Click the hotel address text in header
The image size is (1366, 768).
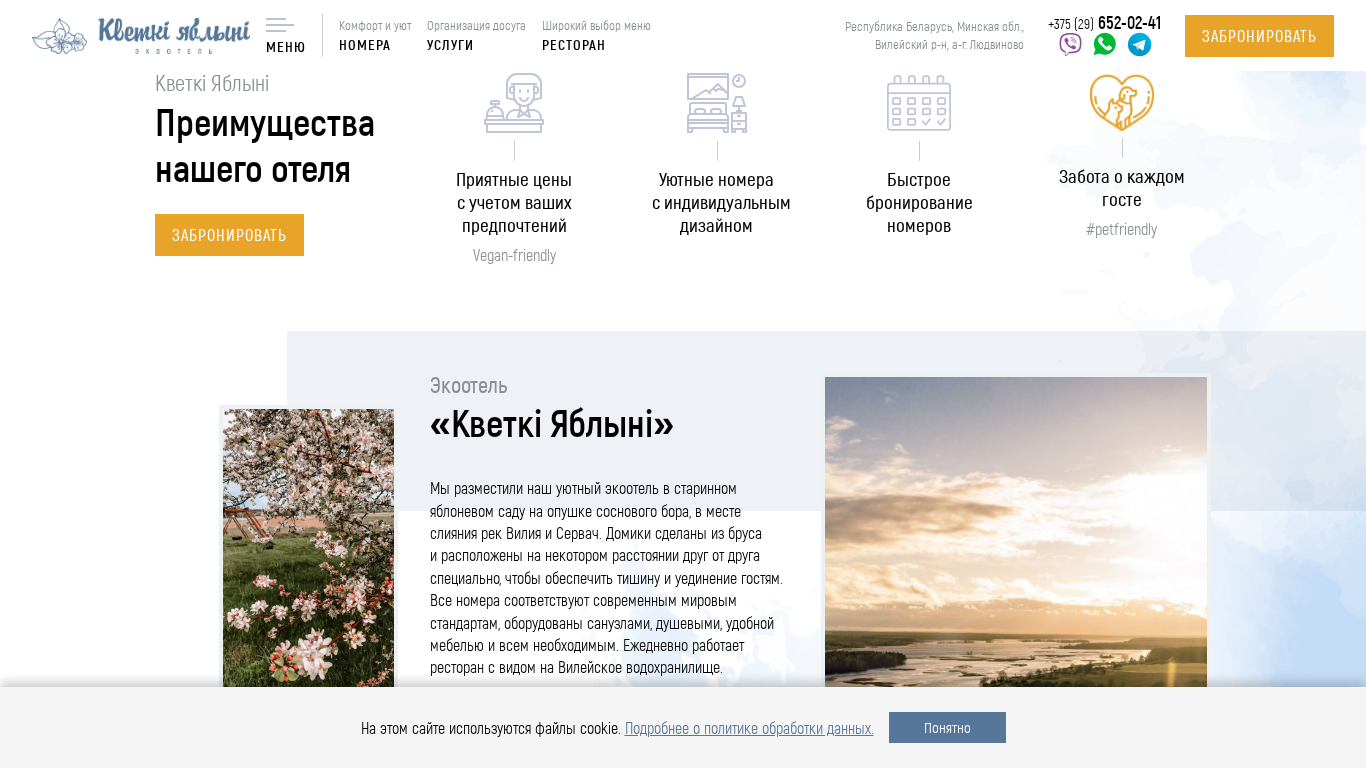point(934,36)
